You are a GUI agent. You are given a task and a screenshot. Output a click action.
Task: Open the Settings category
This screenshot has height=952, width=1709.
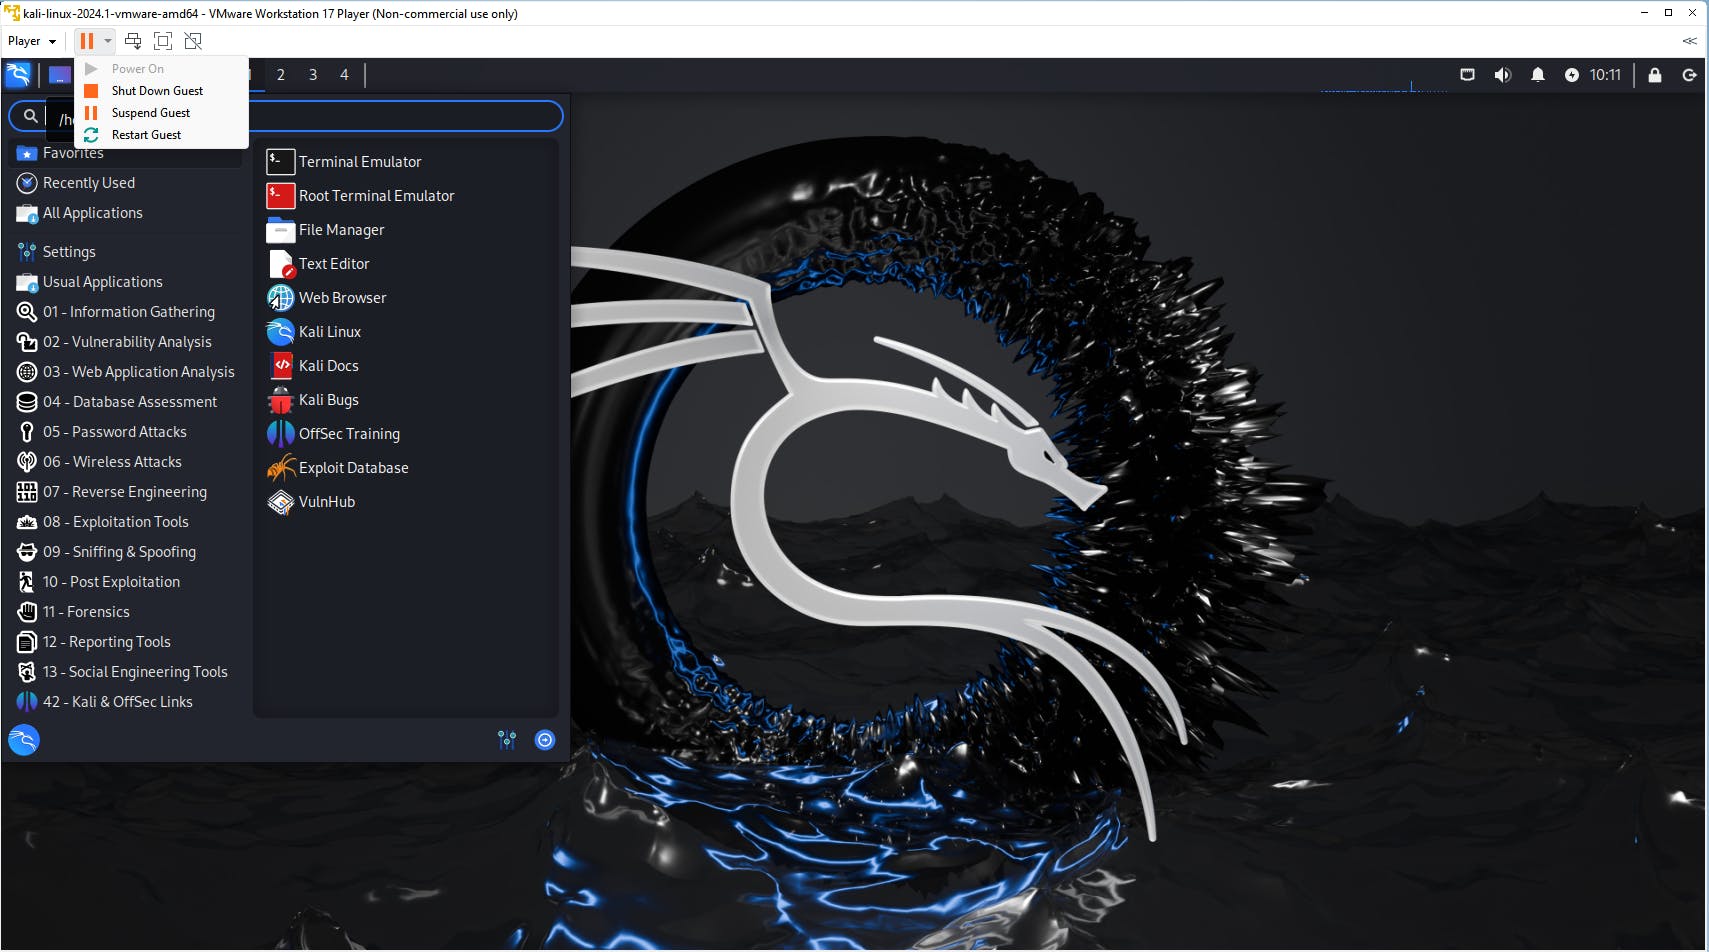[126, 252]
